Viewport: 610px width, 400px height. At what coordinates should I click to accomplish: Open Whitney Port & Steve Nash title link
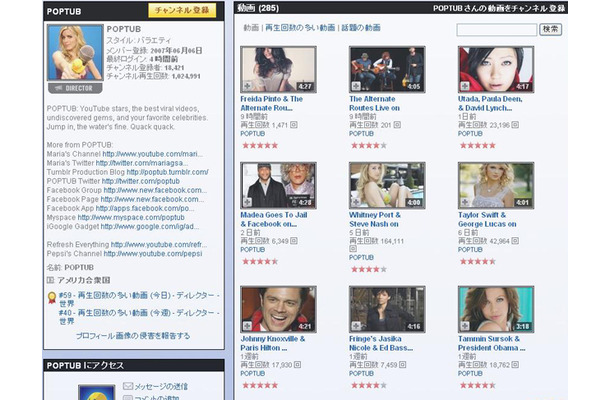pos(375,219)
